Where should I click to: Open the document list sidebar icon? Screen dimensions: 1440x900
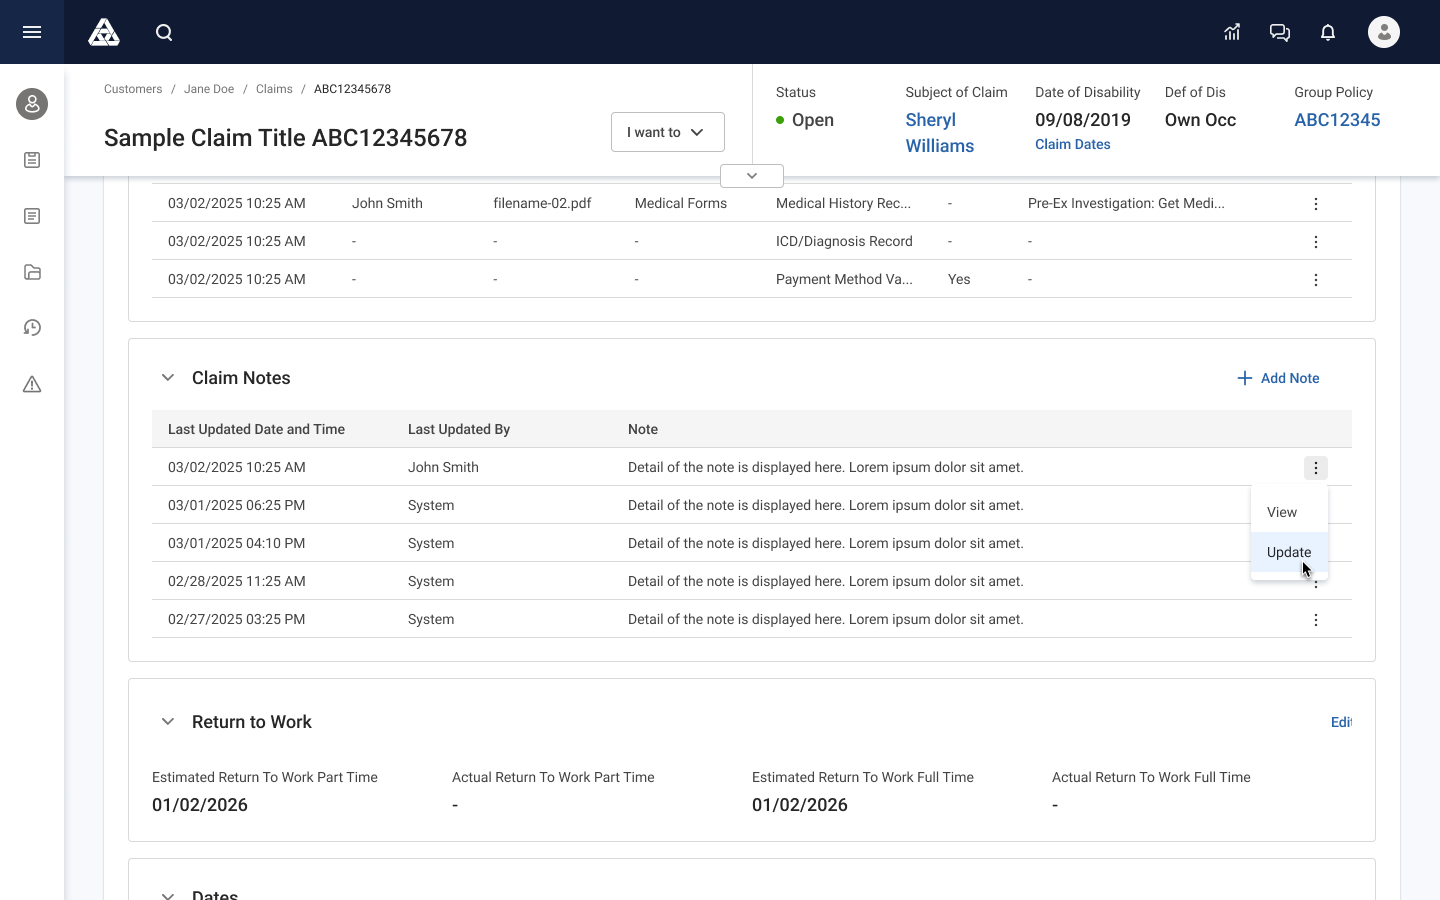click(x=32, y=216)
